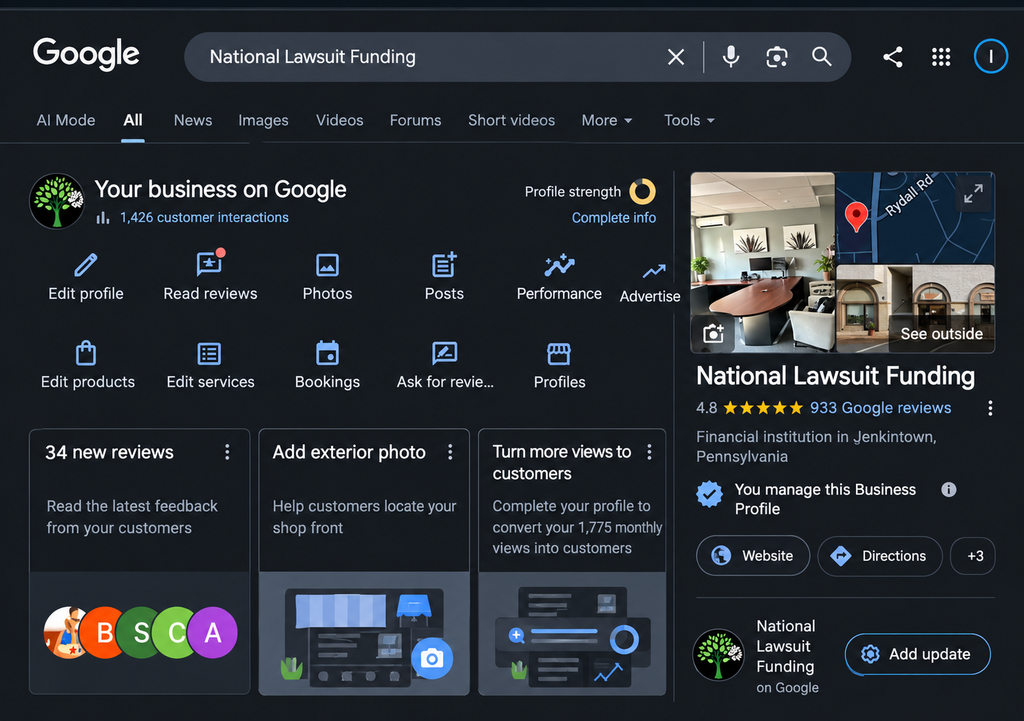Click 'Your business on Google' heading

tap(221, 189)
